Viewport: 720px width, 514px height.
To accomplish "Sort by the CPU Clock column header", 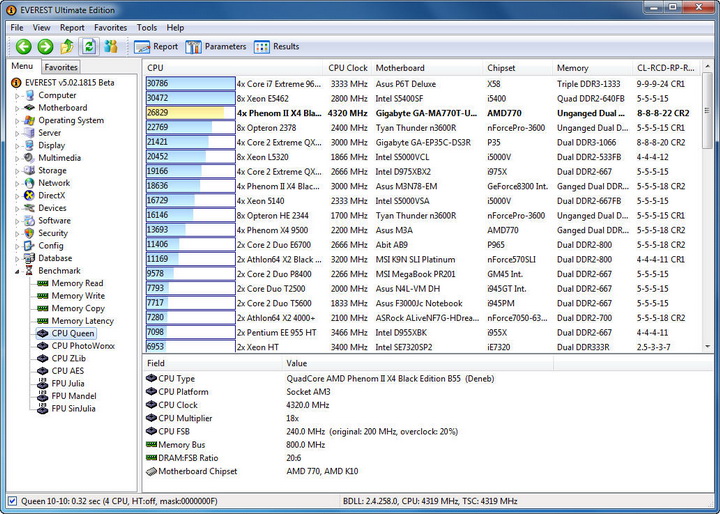I will pyautogui.click(x=347, y=68).
